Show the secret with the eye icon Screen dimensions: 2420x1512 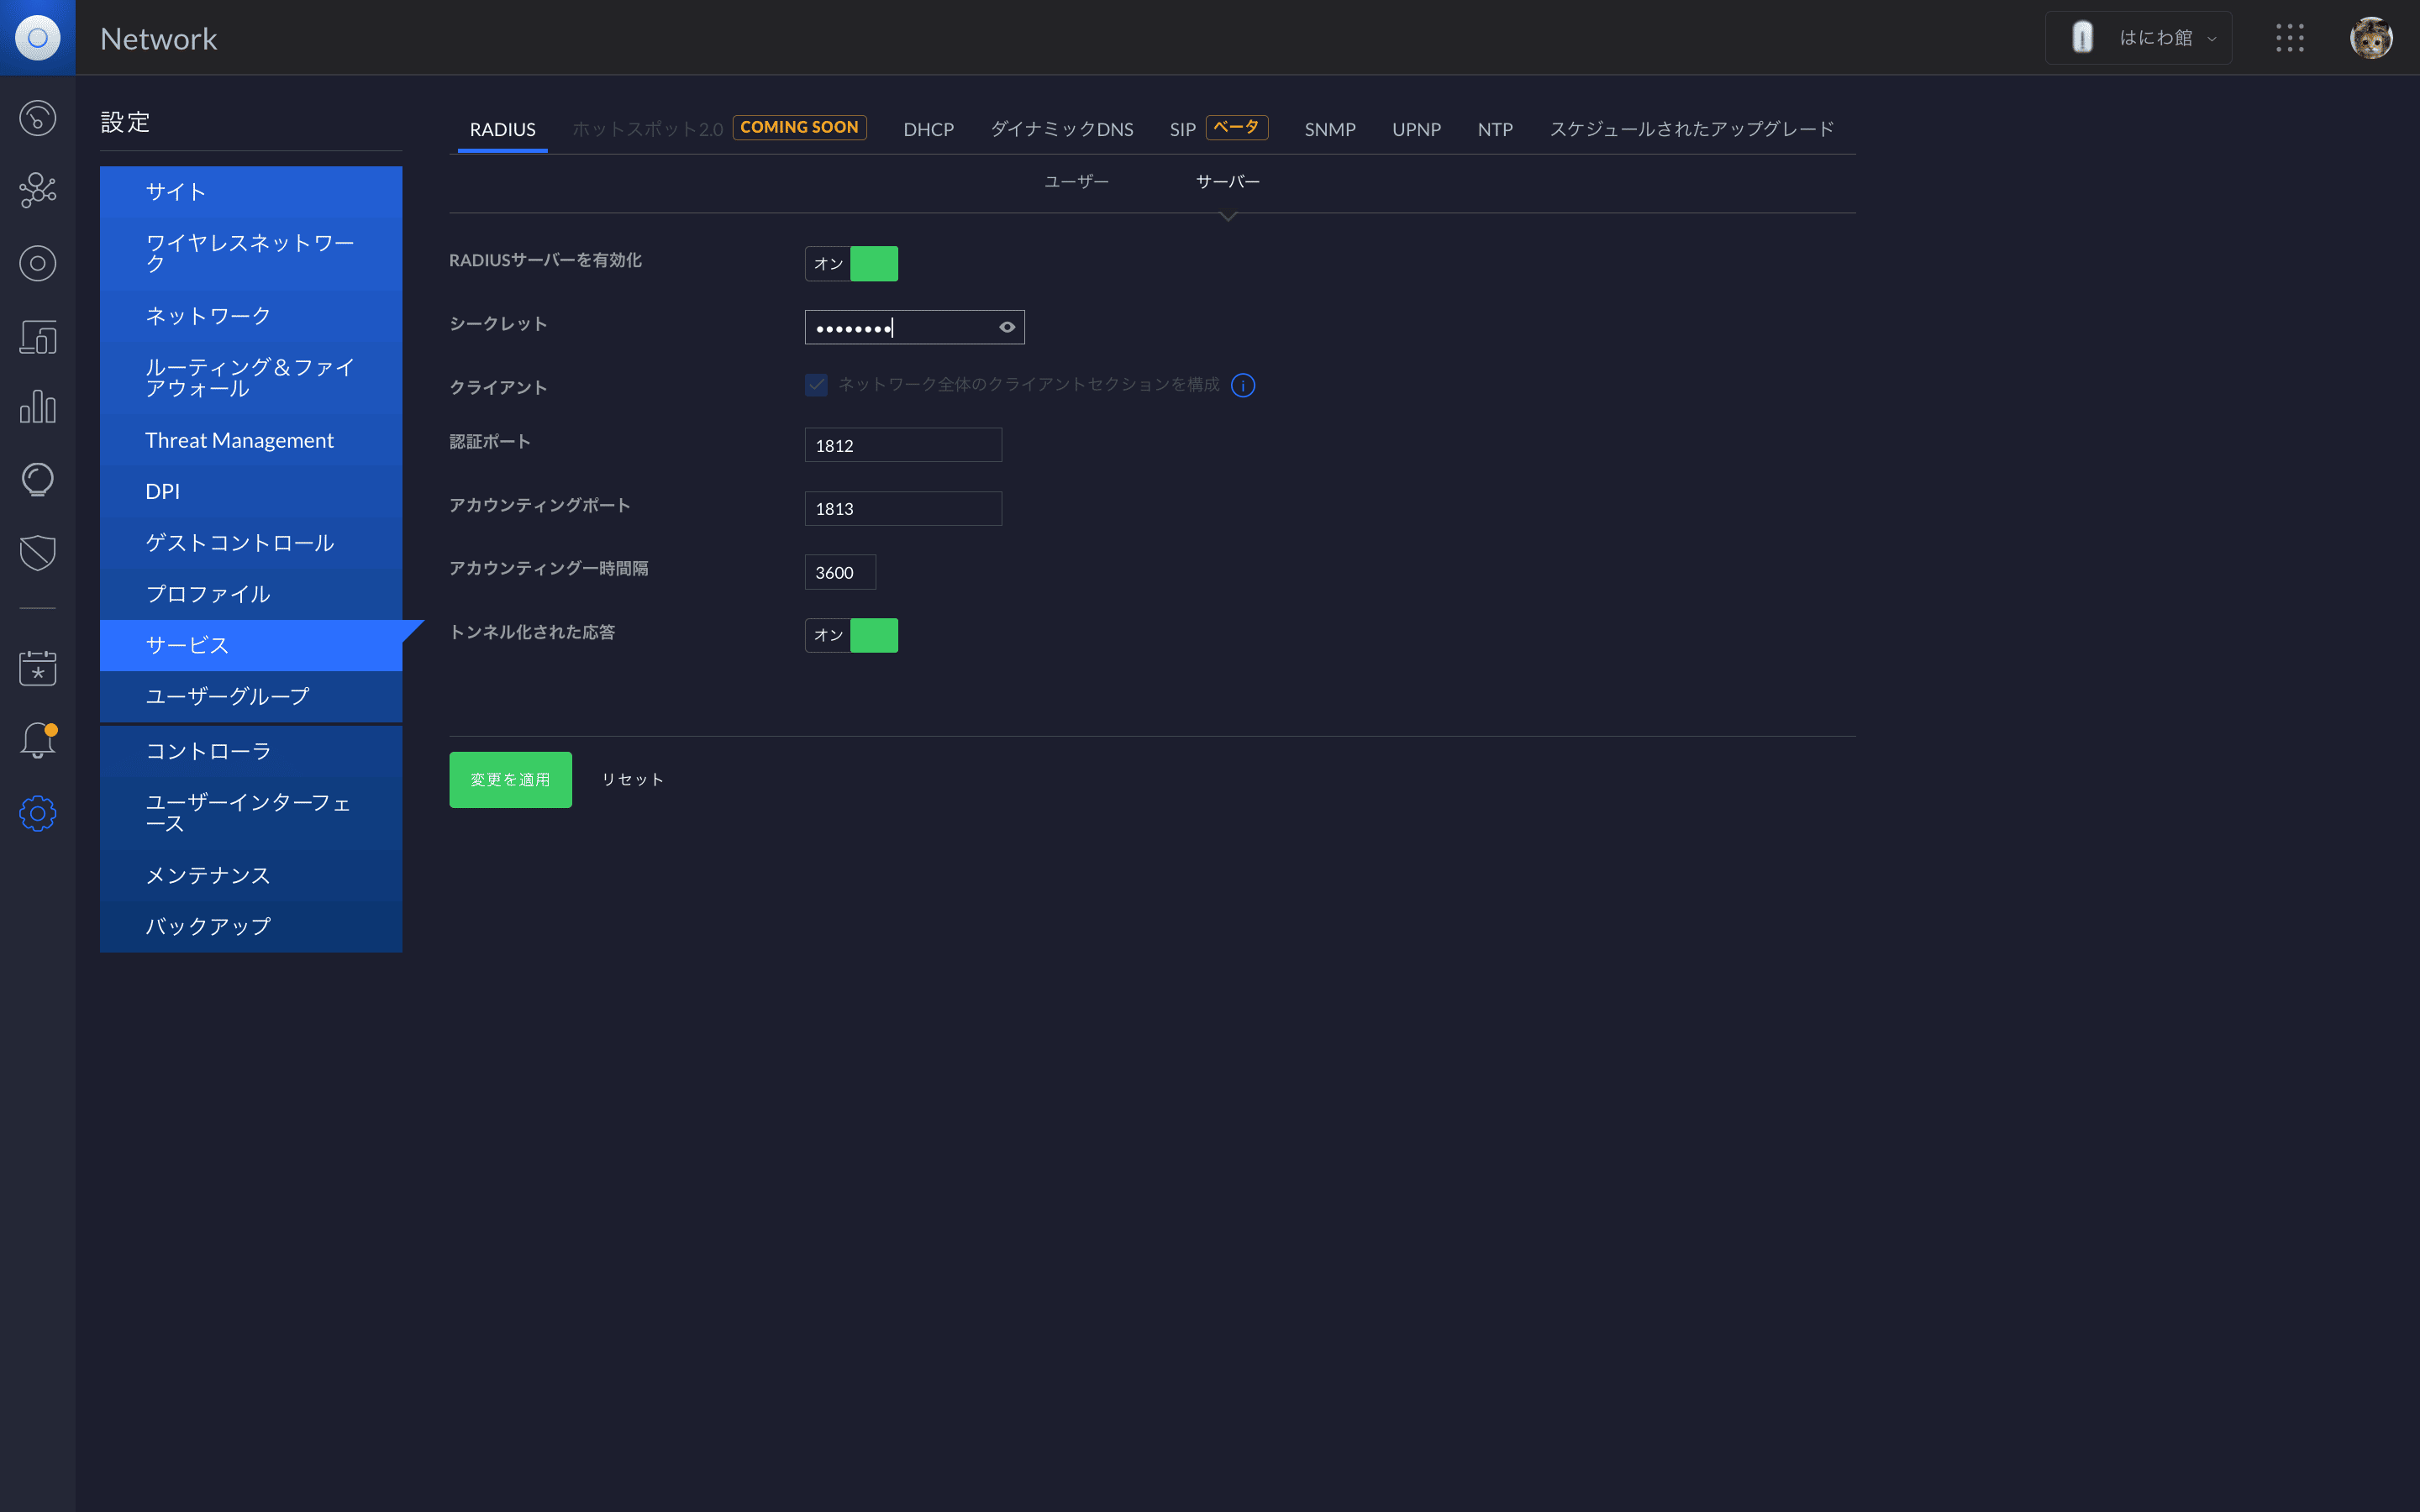[x=1007, y=327]
